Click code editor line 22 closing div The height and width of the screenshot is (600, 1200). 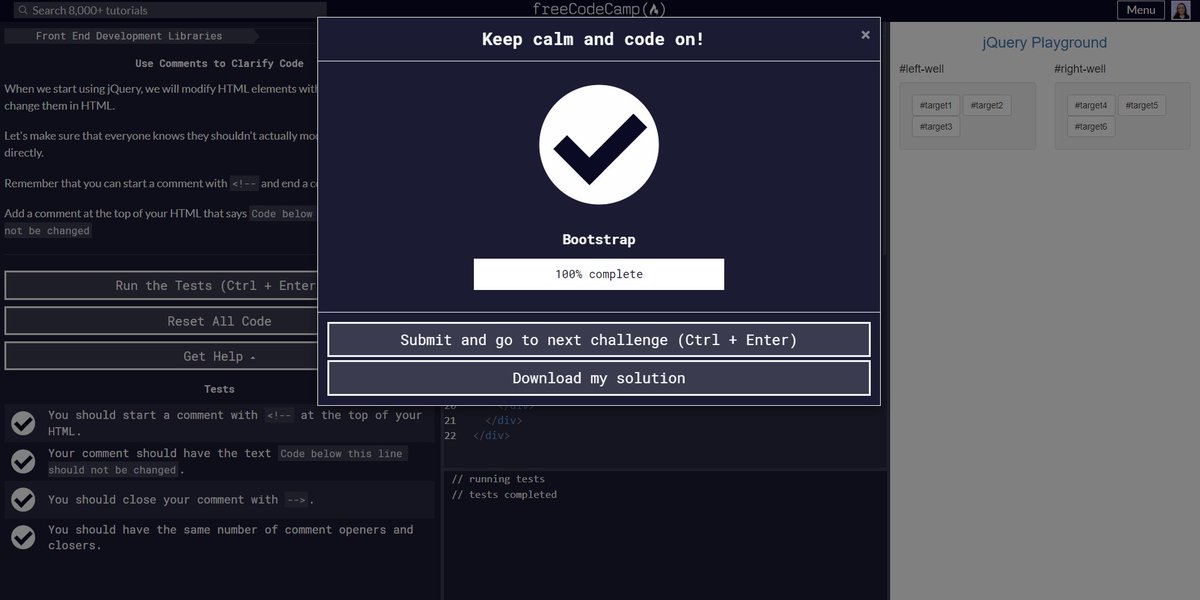pos(491,435)
